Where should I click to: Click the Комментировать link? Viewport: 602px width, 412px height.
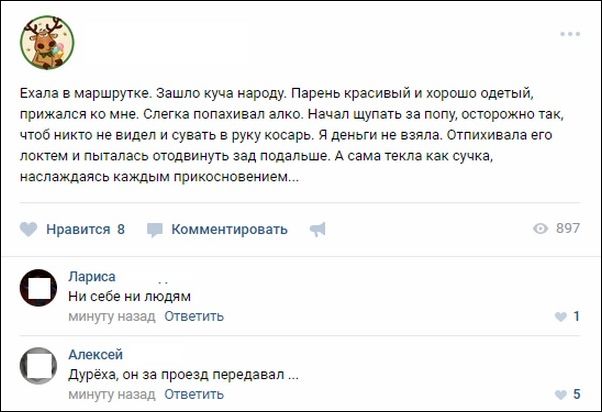click(x=229, y=229)
